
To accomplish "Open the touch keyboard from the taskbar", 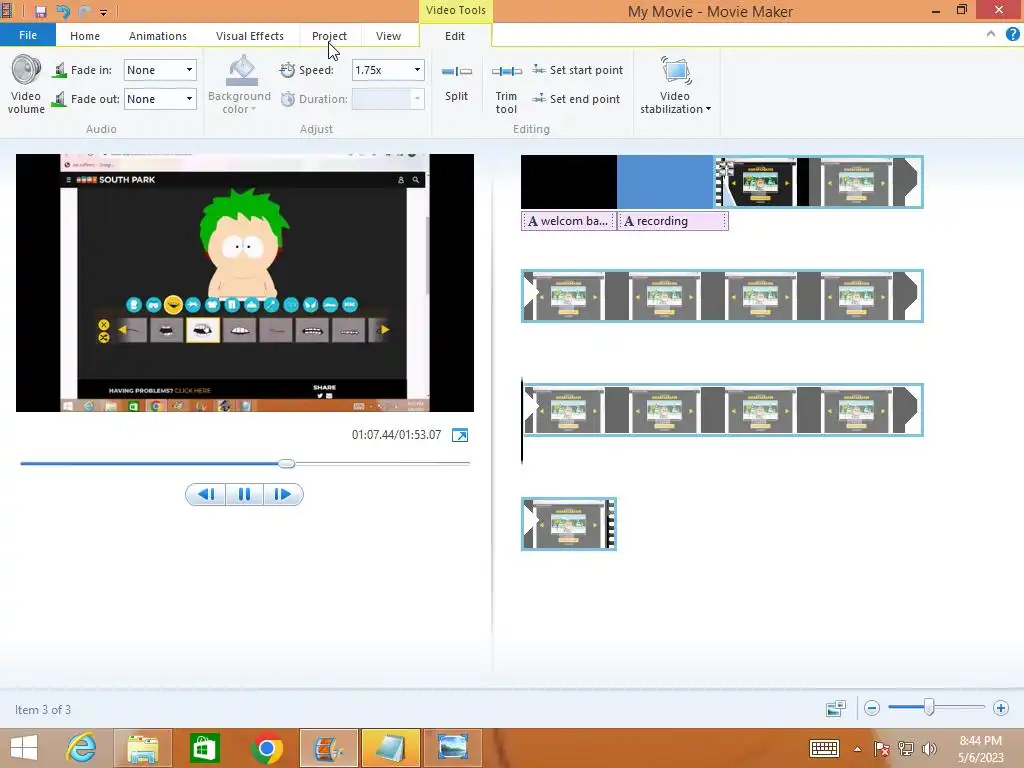I will [x=824, y=748].
